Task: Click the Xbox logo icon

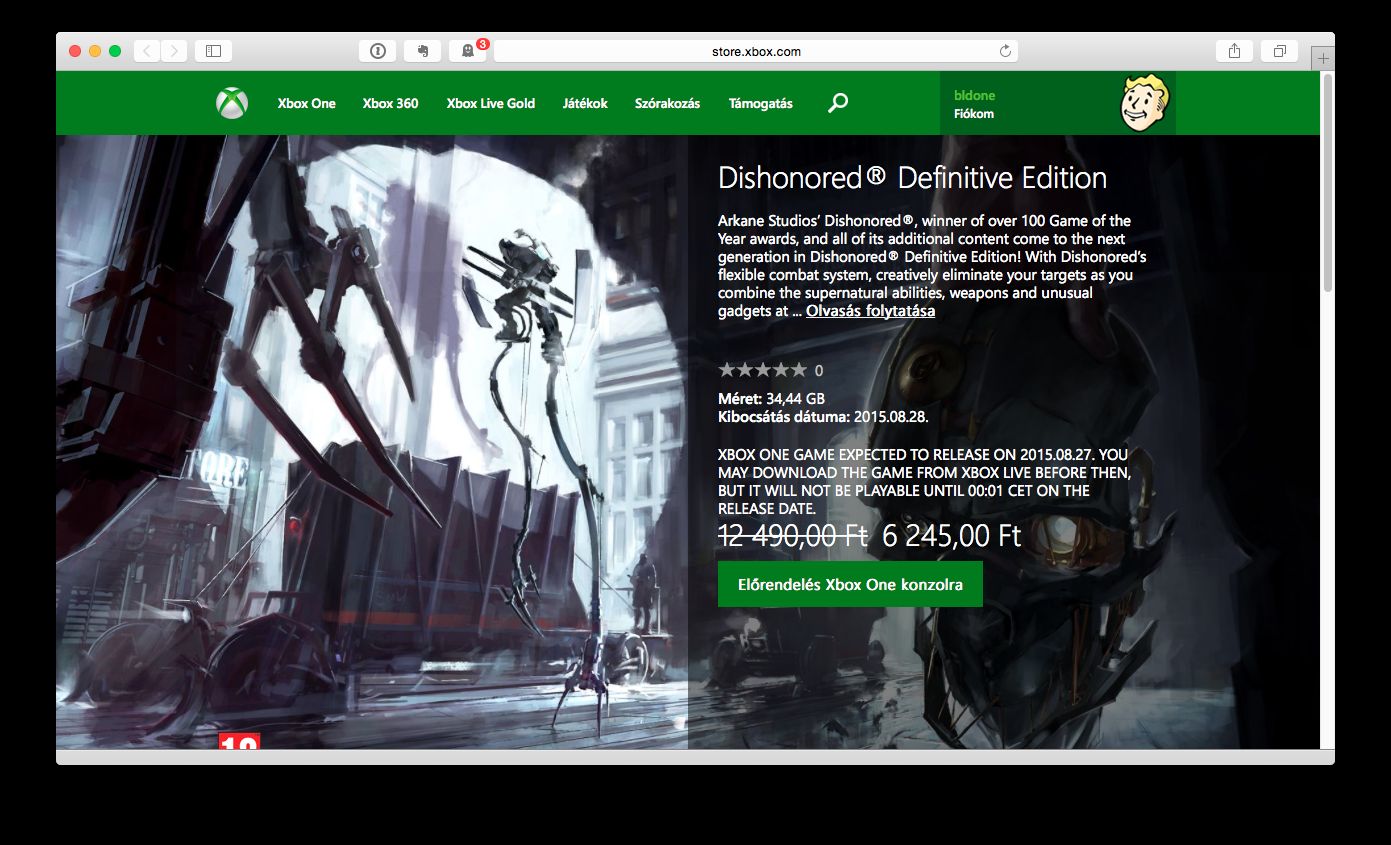Action: click(x=232, y=103)
